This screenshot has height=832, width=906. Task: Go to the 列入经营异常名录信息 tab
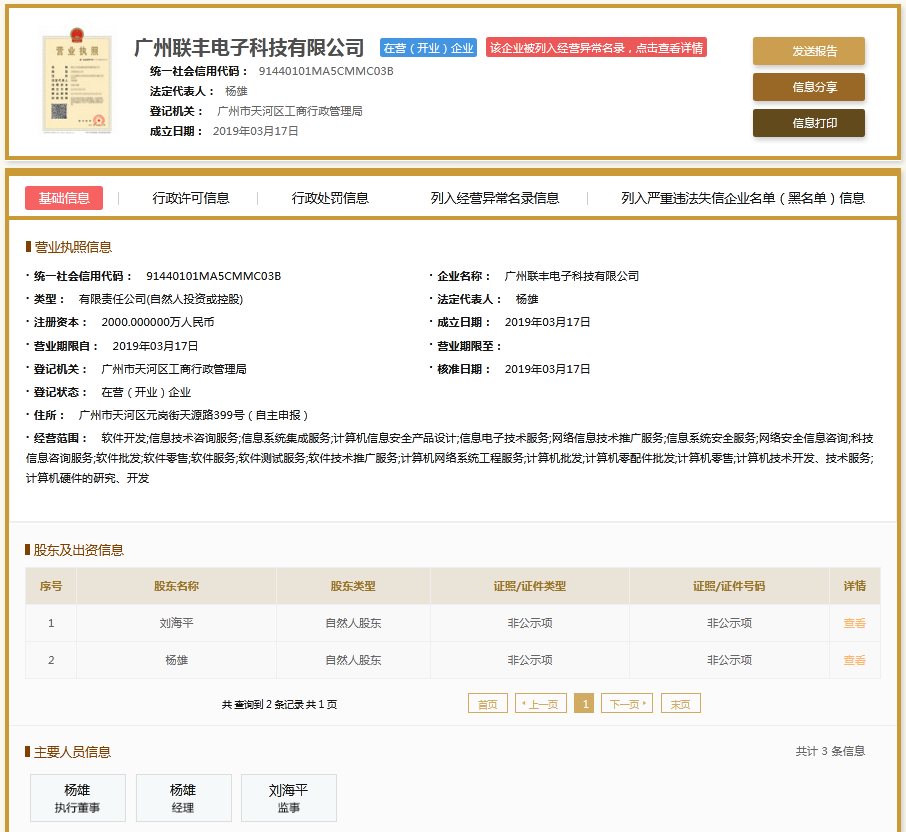click(495, 198)
